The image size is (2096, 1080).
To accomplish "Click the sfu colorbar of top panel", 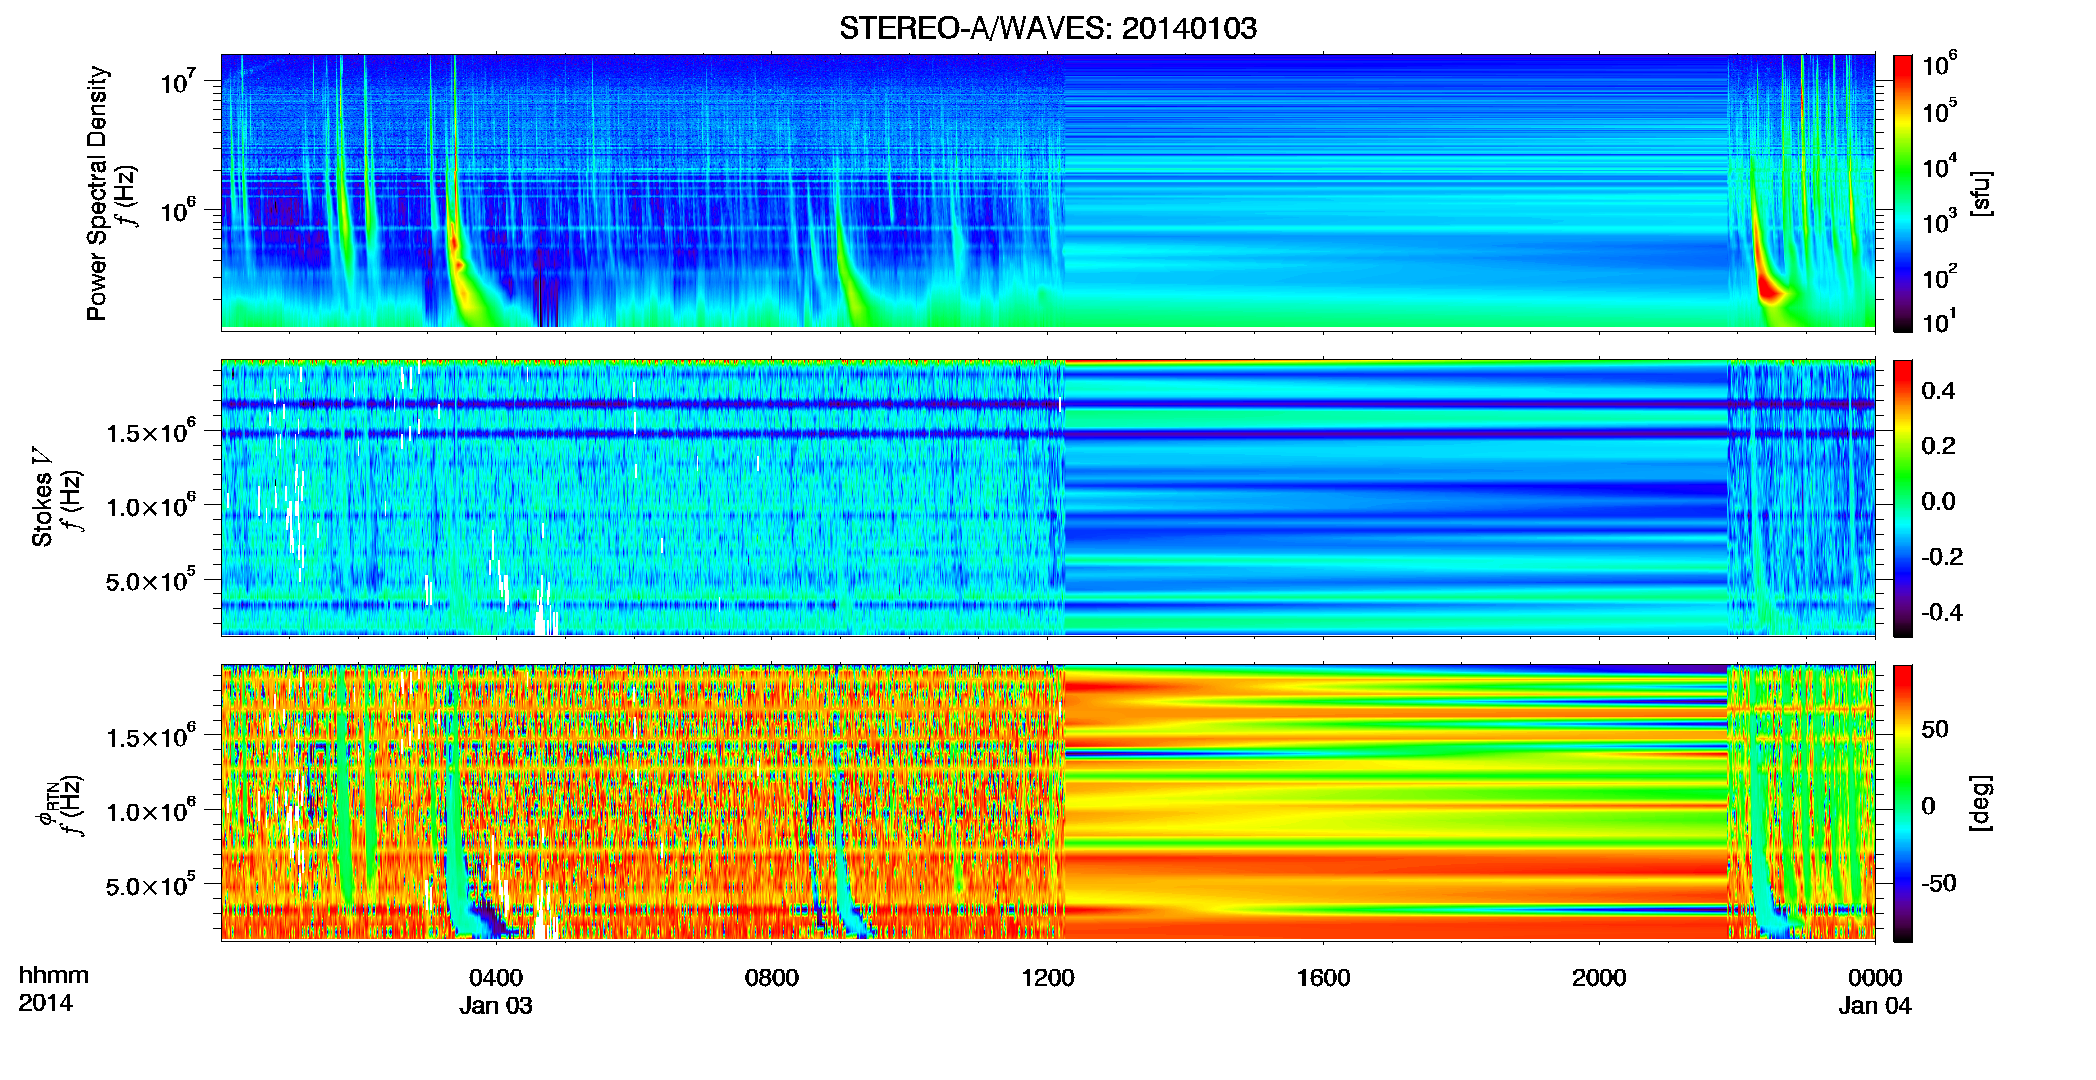I will [x=1903, y=193].
